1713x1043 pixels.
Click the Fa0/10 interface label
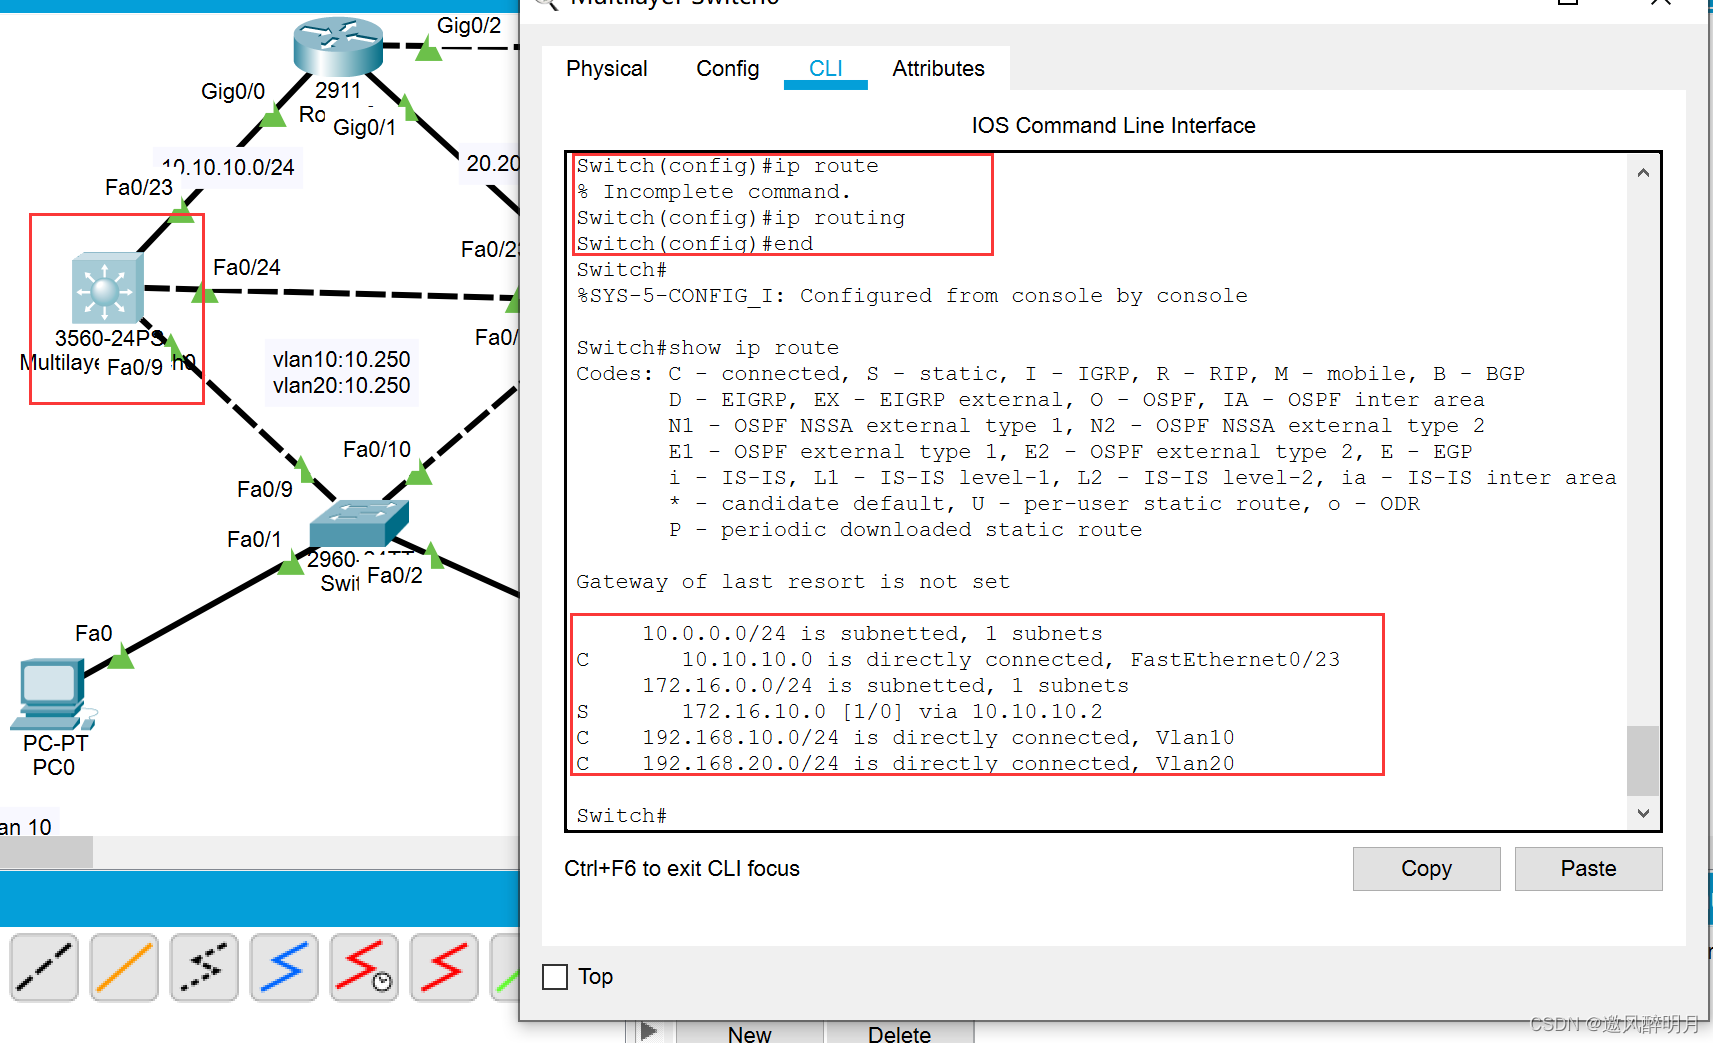pyautogui.click(x=377, y=449)
